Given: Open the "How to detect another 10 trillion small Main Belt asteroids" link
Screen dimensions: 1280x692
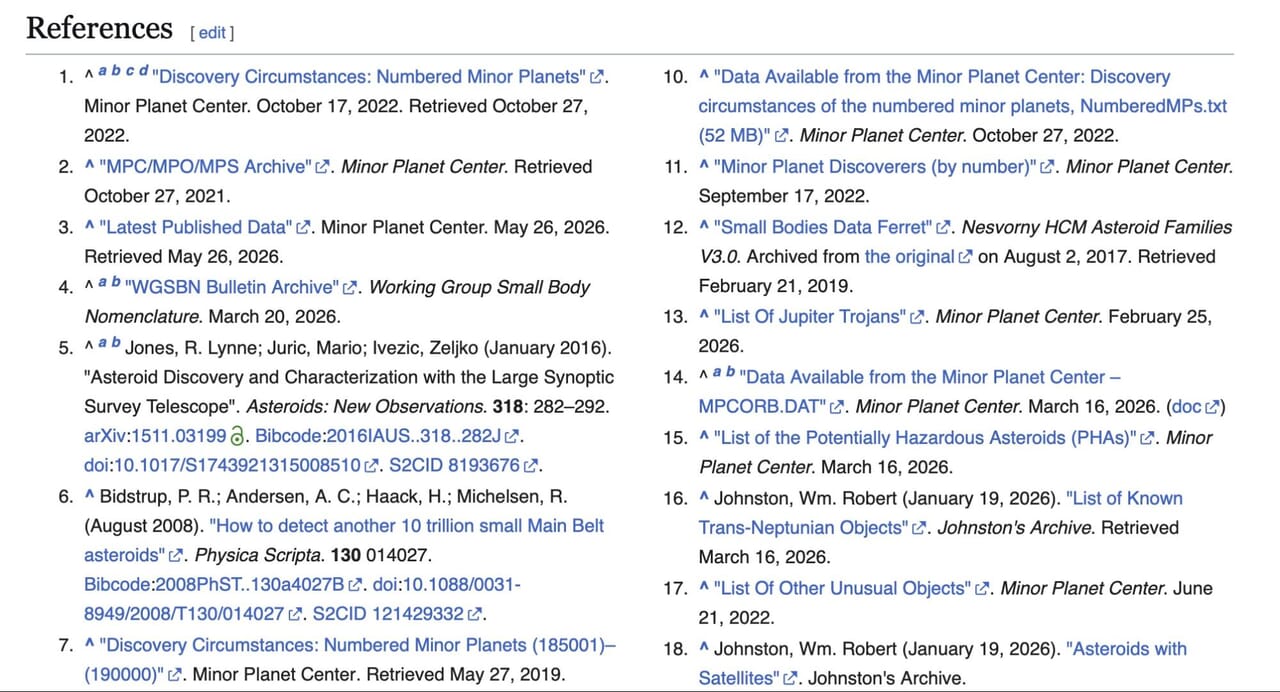Looking at the screenshot, I should click(344, 540).
